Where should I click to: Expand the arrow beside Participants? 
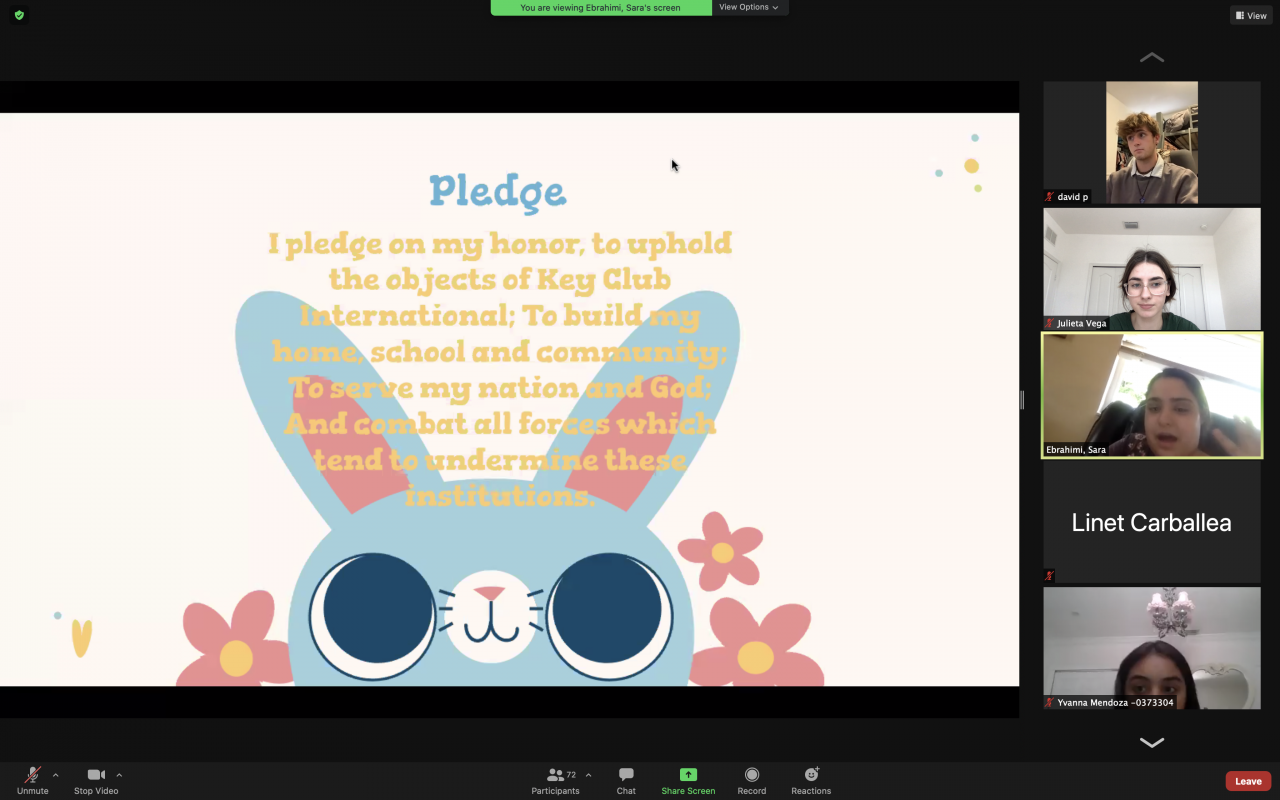coord(588,775)
